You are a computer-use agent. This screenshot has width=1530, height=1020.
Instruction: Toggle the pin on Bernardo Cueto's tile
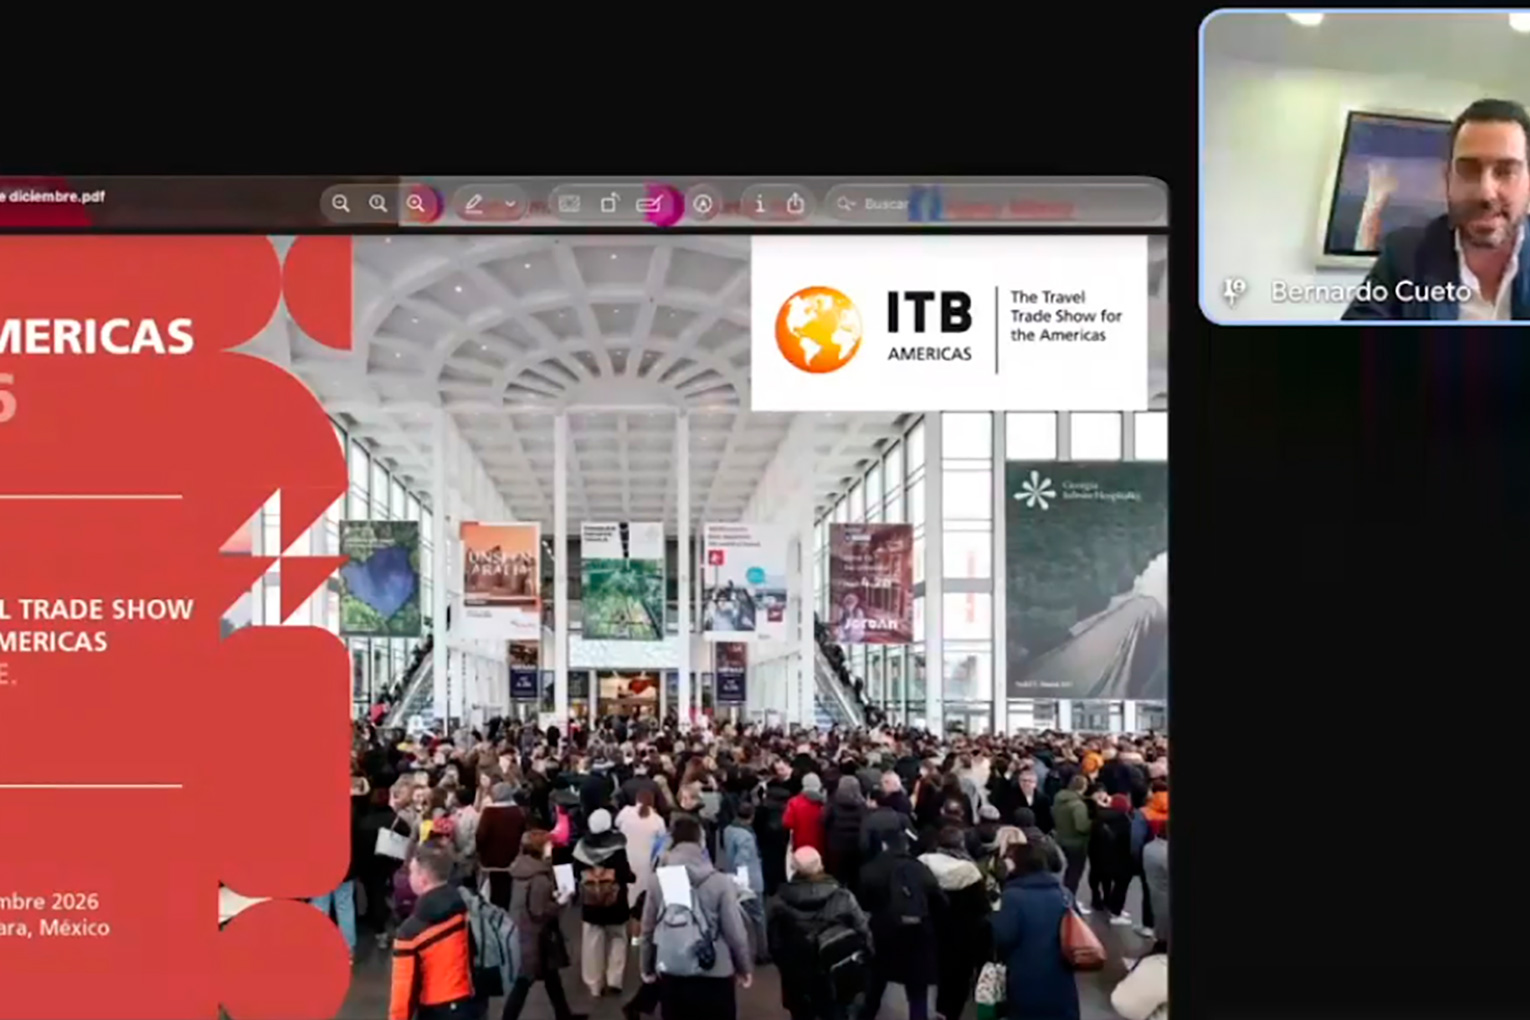click(1234, 291)
